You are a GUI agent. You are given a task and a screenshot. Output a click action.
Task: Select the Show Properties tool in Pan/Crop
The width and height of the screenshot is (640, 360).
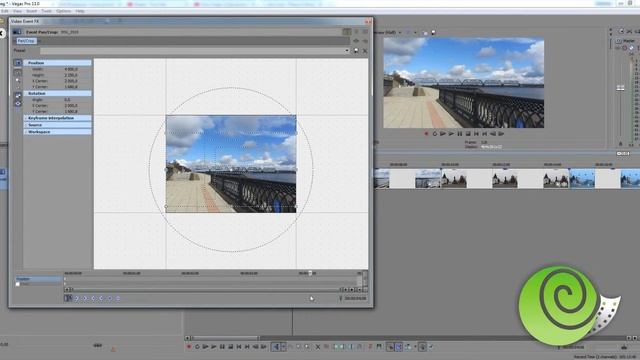click(x=18, y=62)
